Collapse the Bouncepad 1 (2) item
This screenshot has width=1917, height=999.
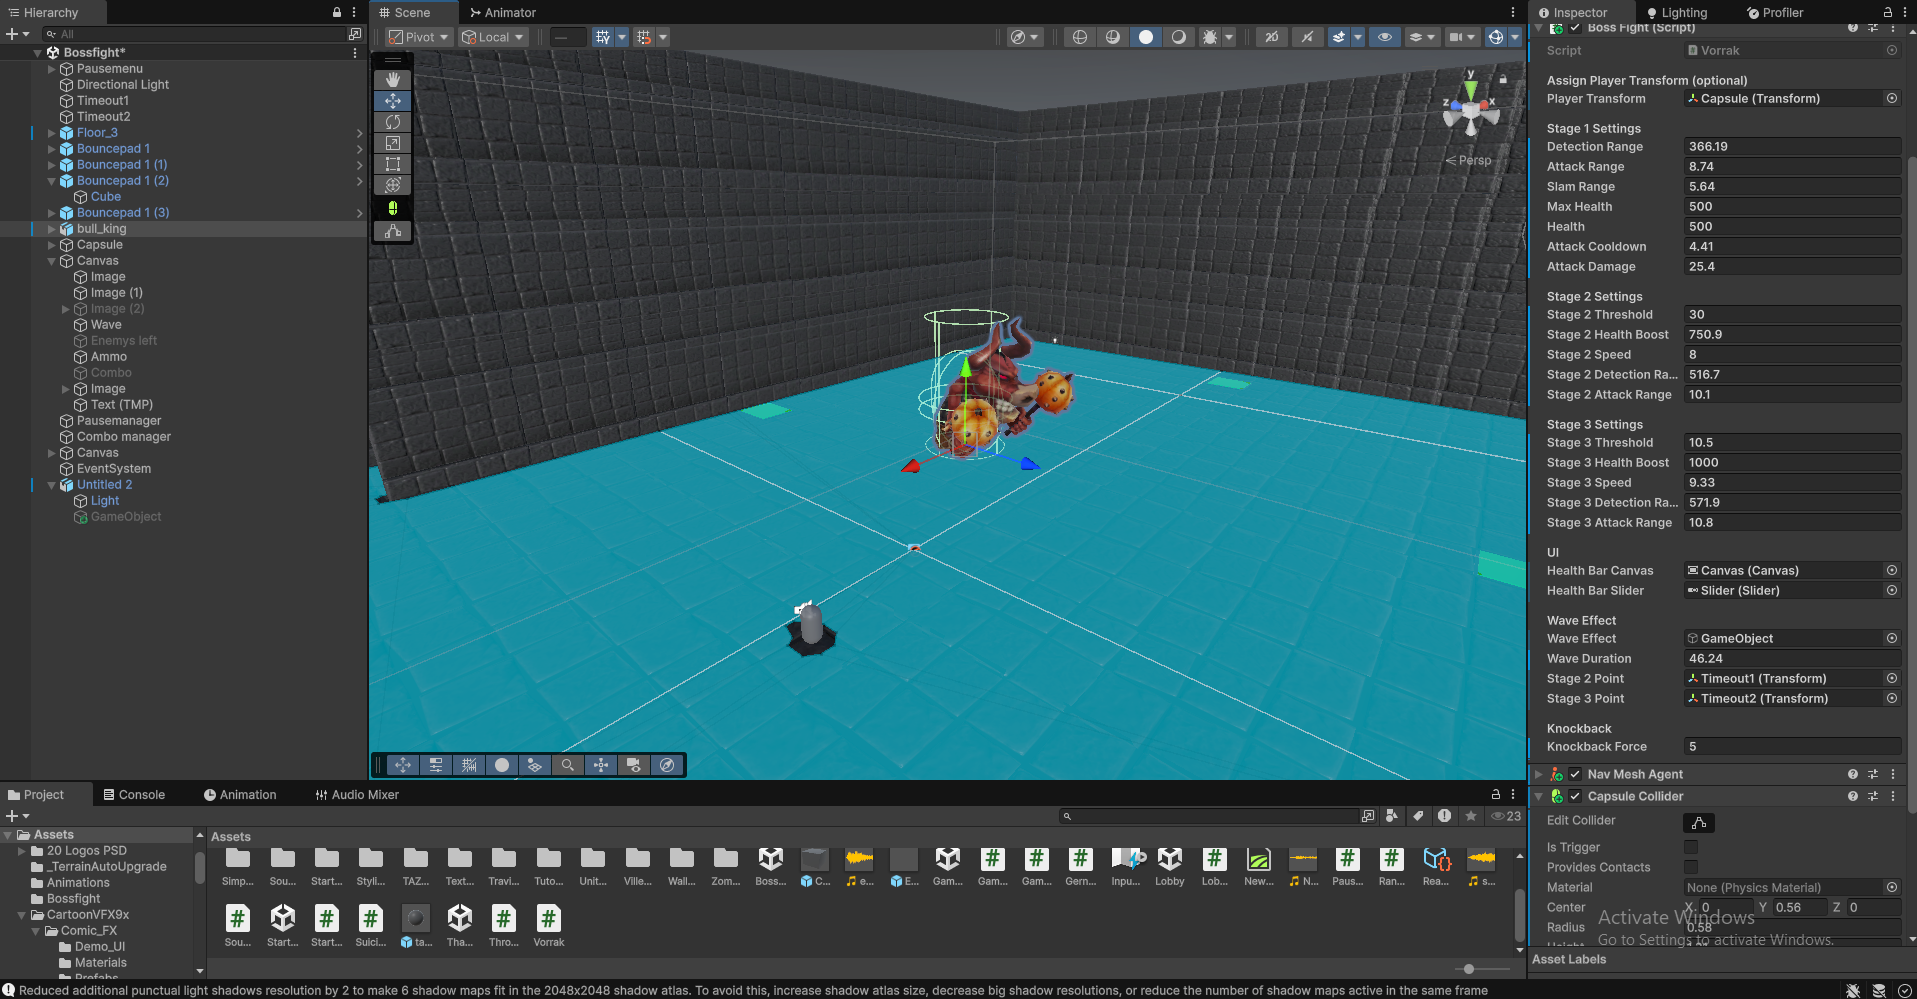[51, 181]
